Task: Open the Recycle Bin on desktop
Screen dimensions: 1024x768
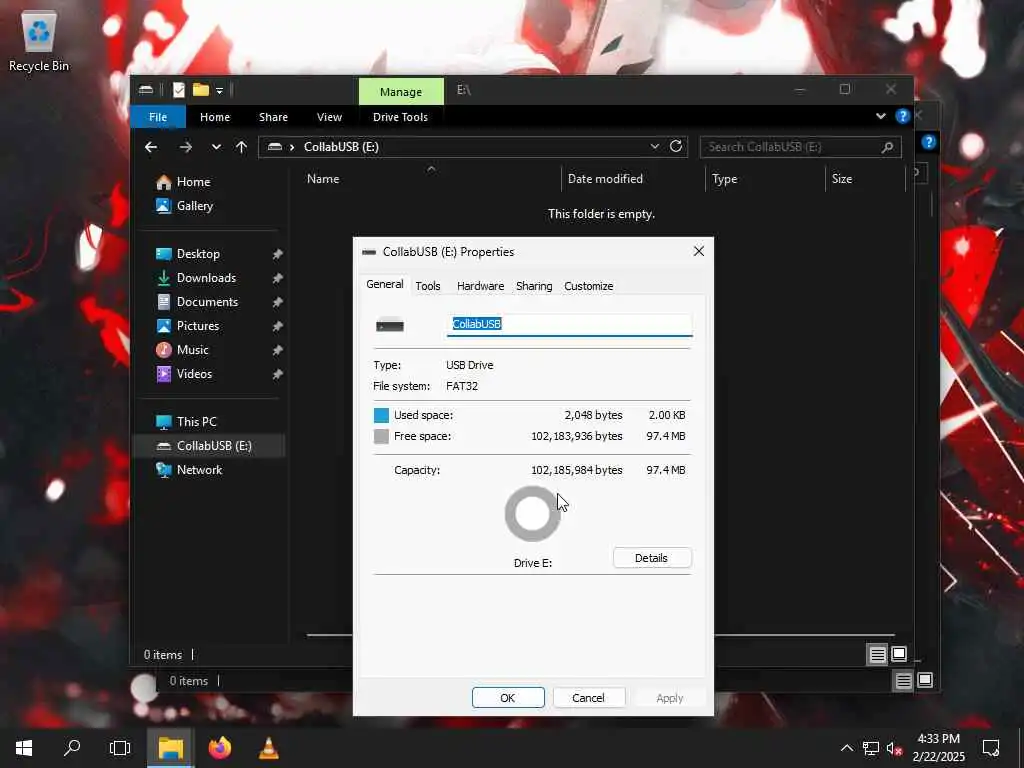Action: [x=39, y=41]
